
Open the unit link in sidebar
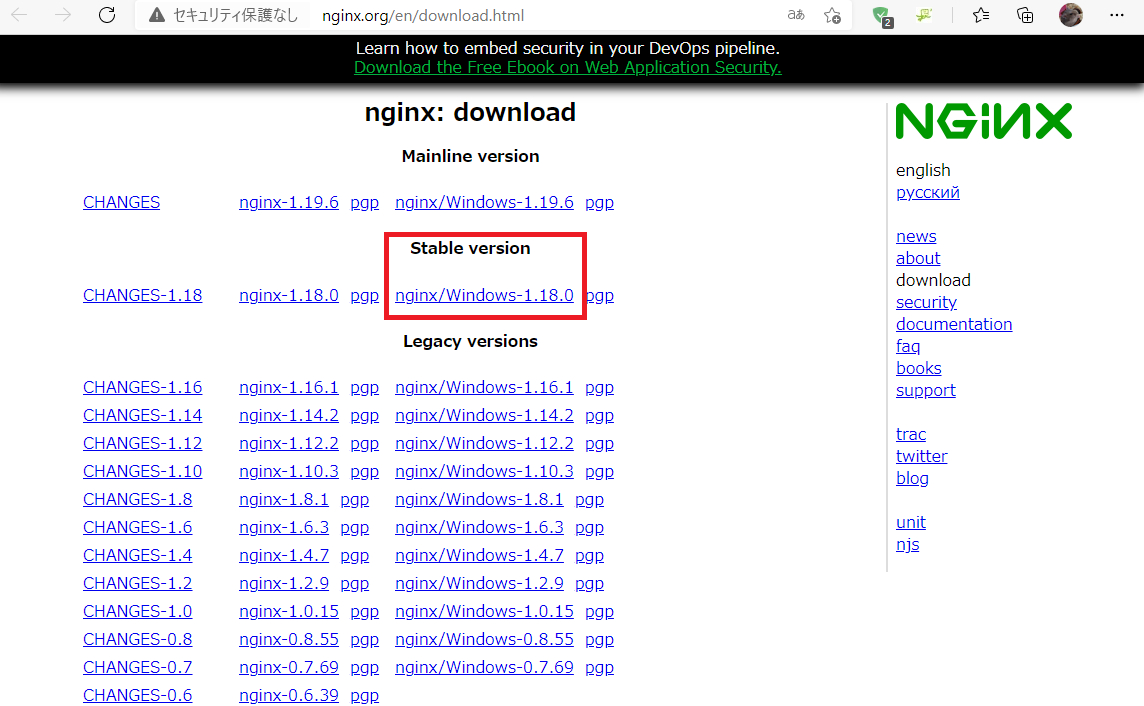(911, 522)
